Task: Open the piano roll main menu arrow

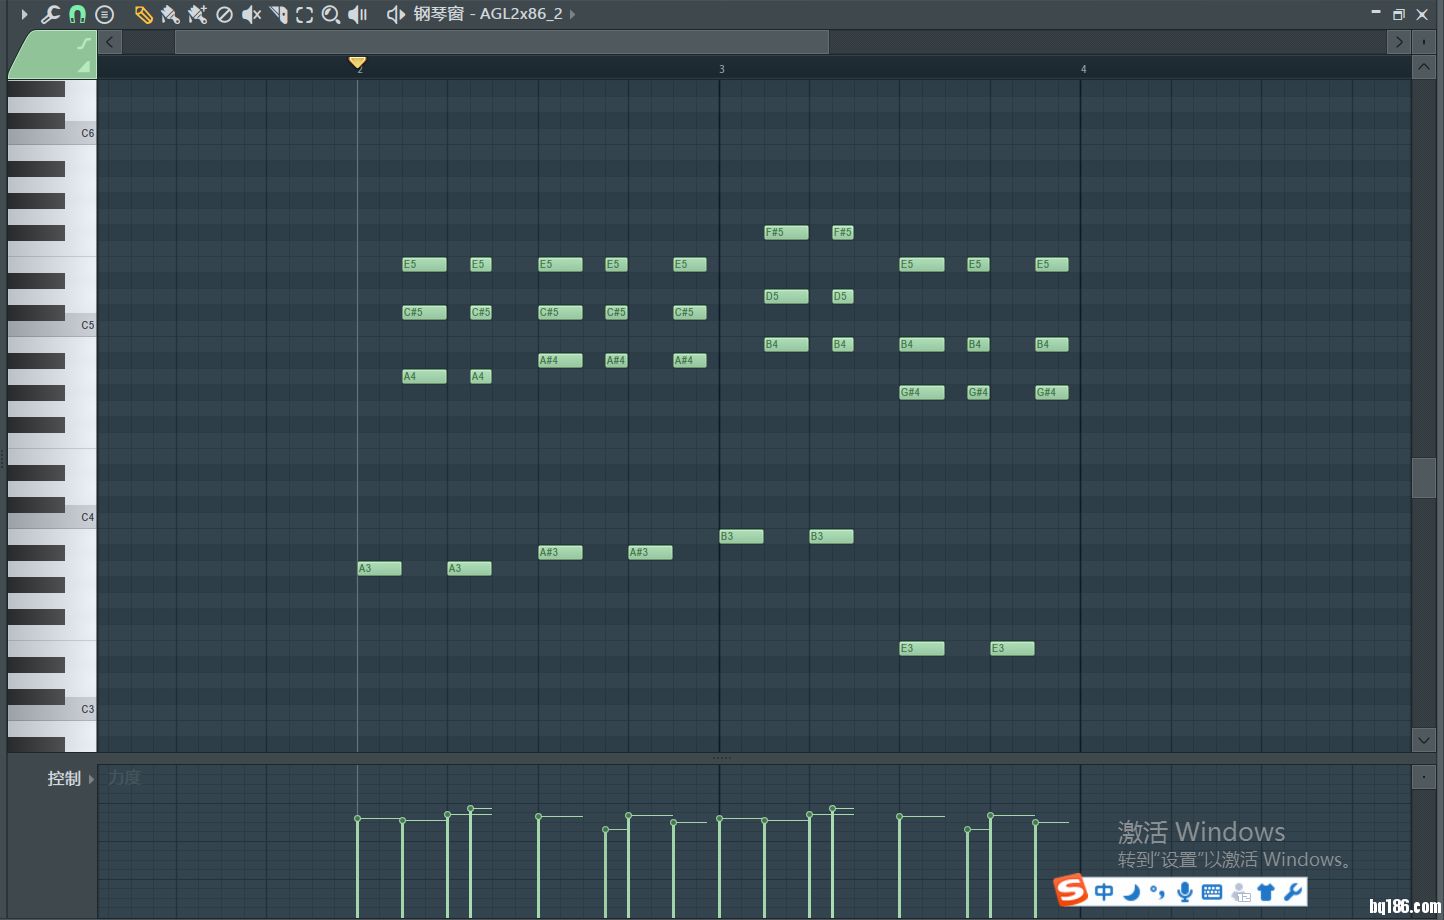Action: (x=25, y=14)
